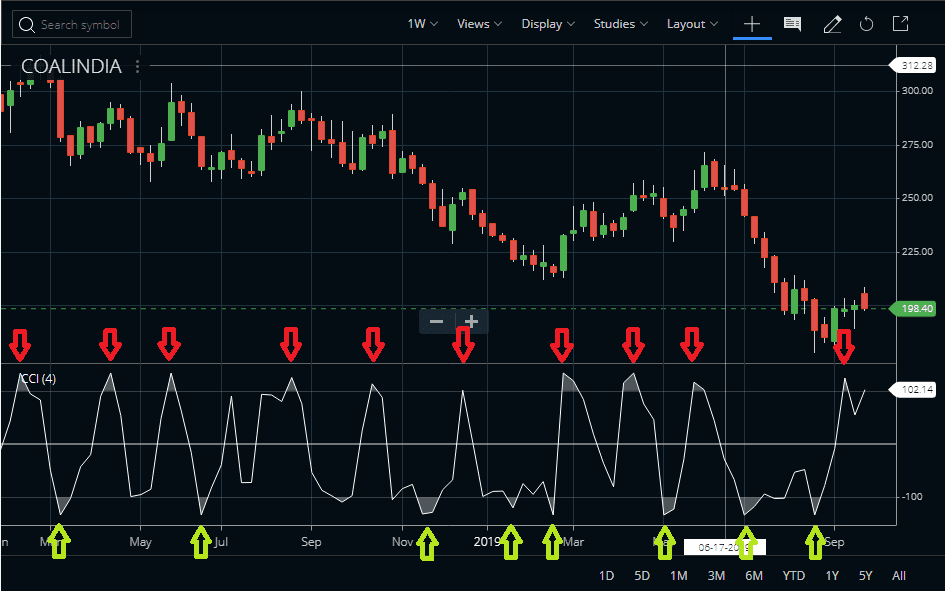Select the 6M range

754,576
